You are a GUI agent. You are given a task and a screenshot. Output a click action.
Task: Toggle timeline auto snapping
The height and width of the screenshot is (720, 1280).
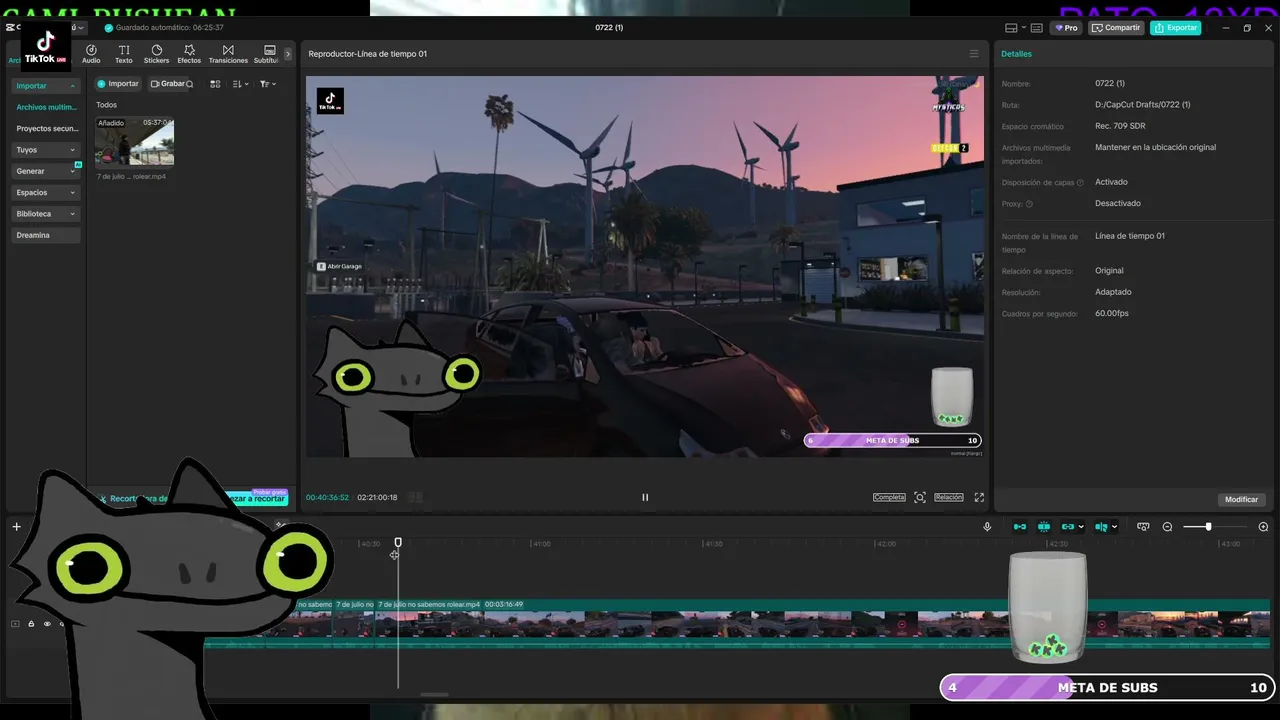pos(1044,527)
